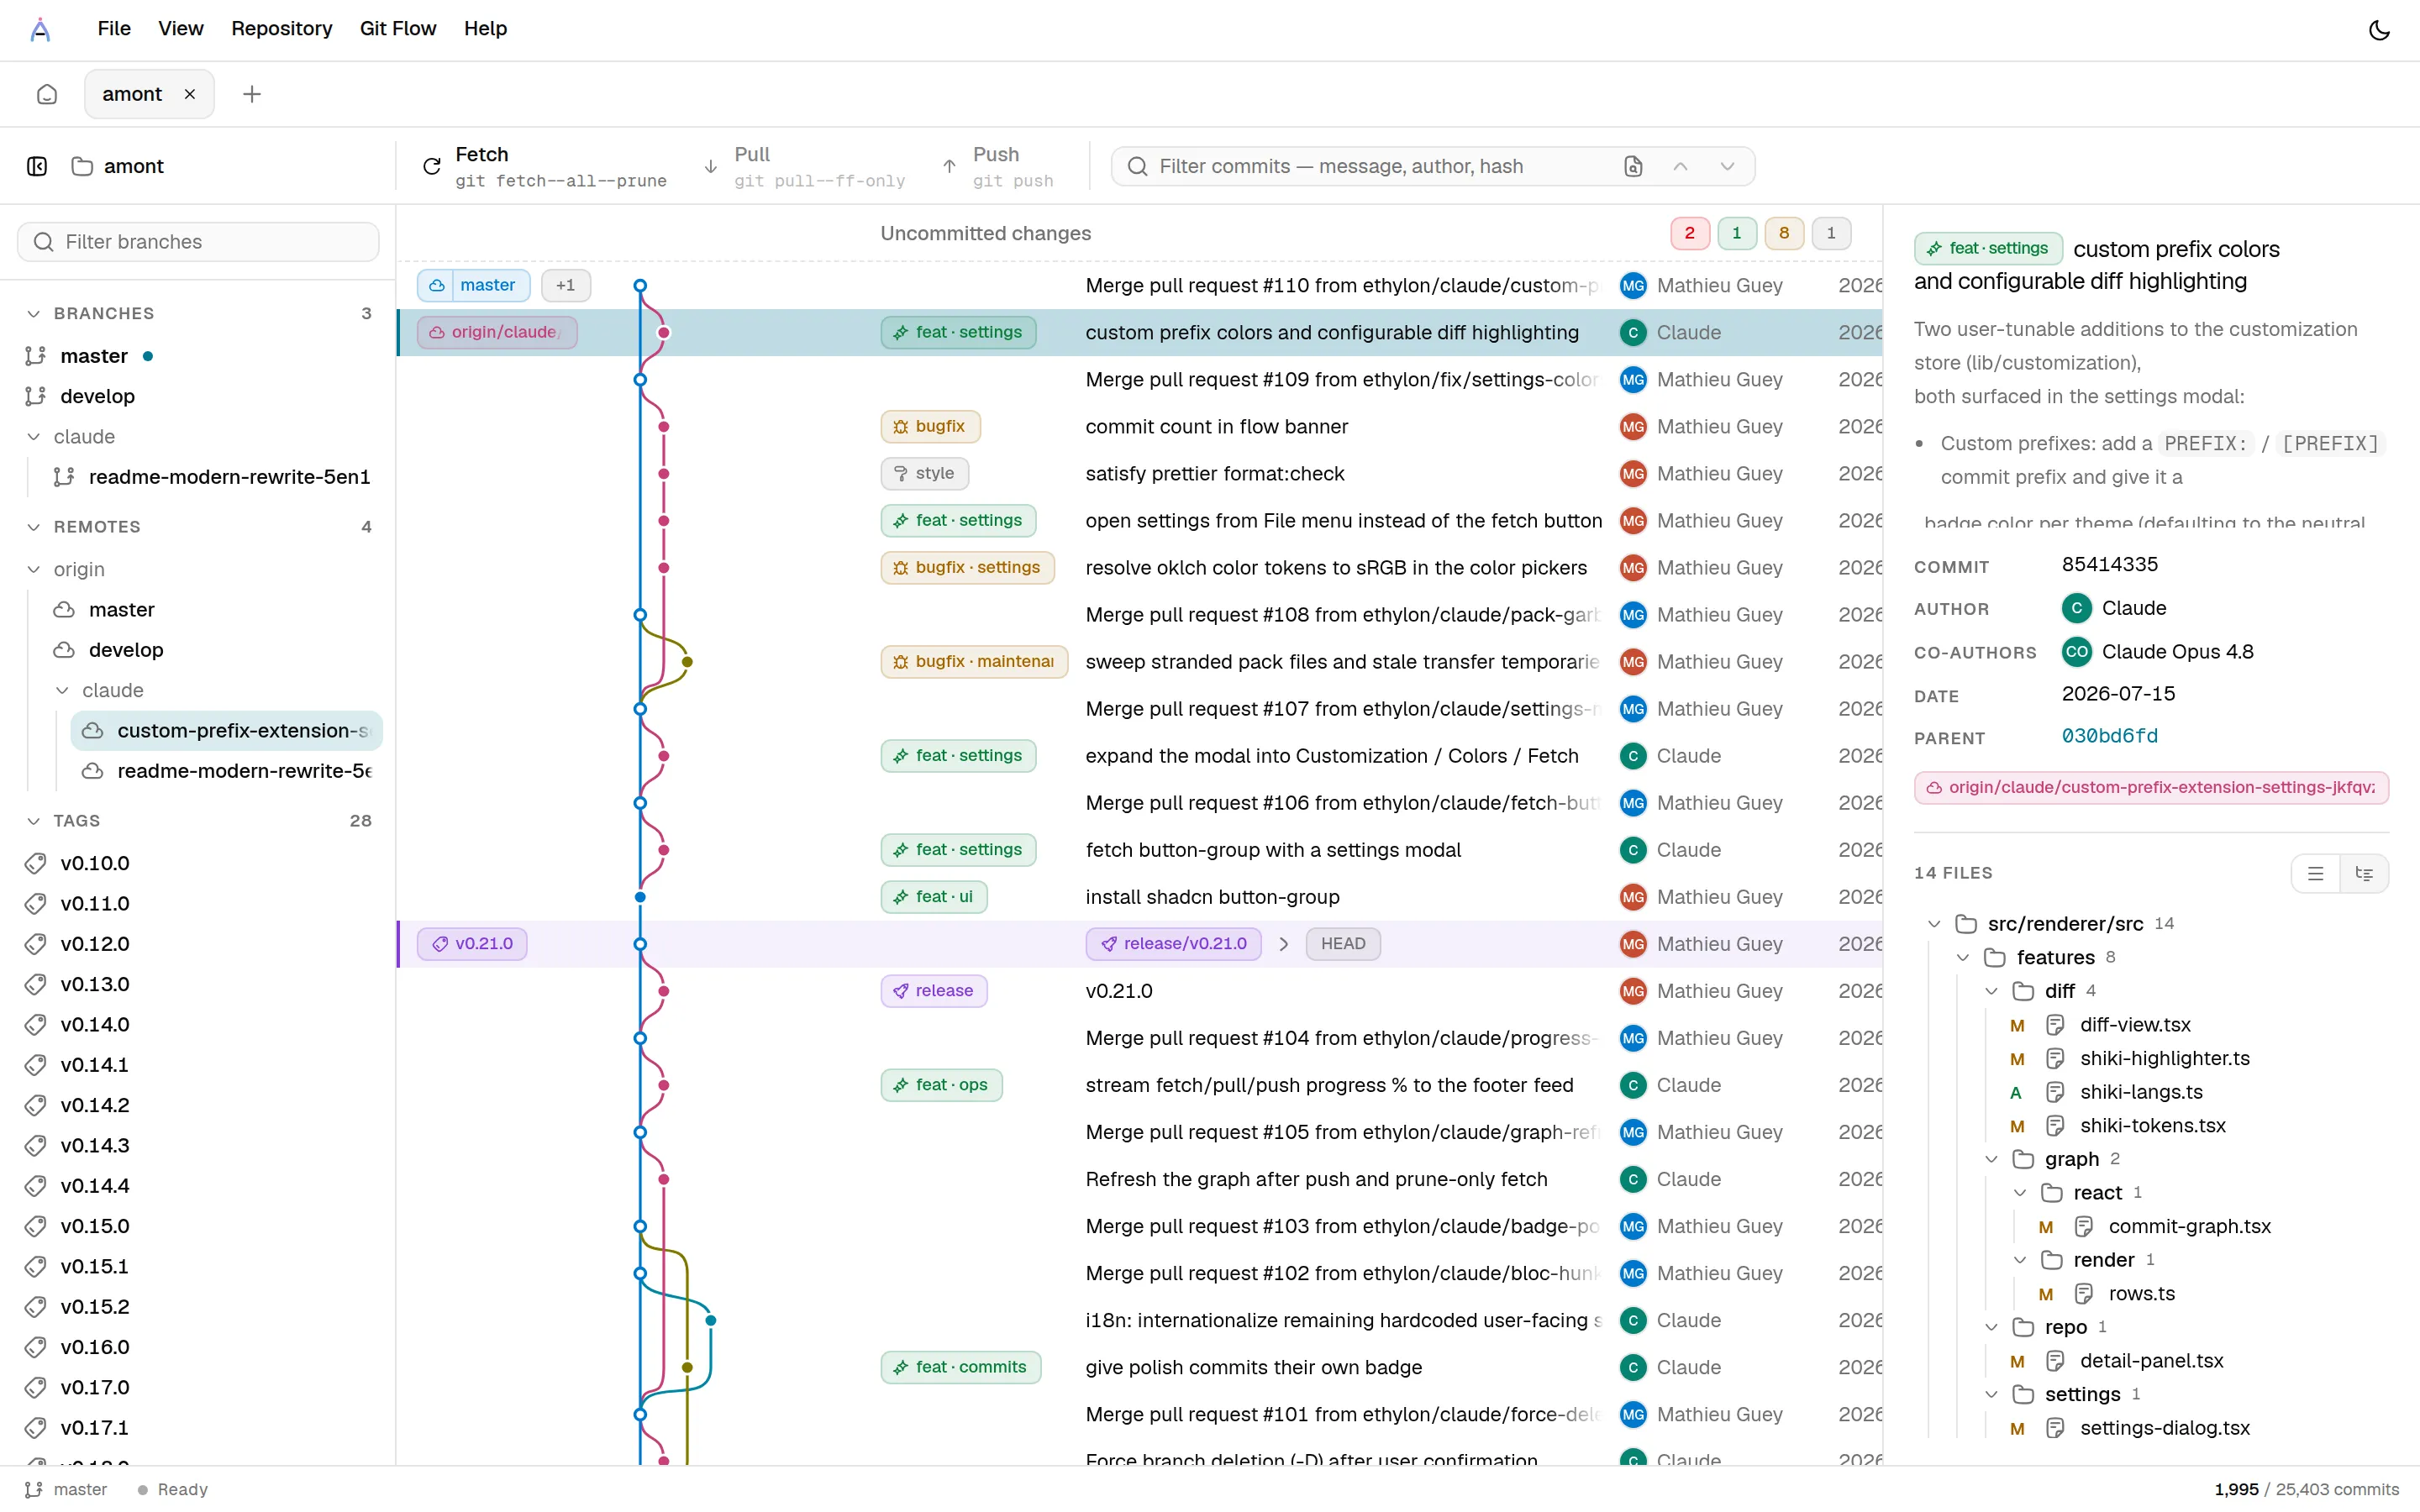Open a new tab with plus
The height and width of the screenshot is (1512, 2420).
pos(252,94)
